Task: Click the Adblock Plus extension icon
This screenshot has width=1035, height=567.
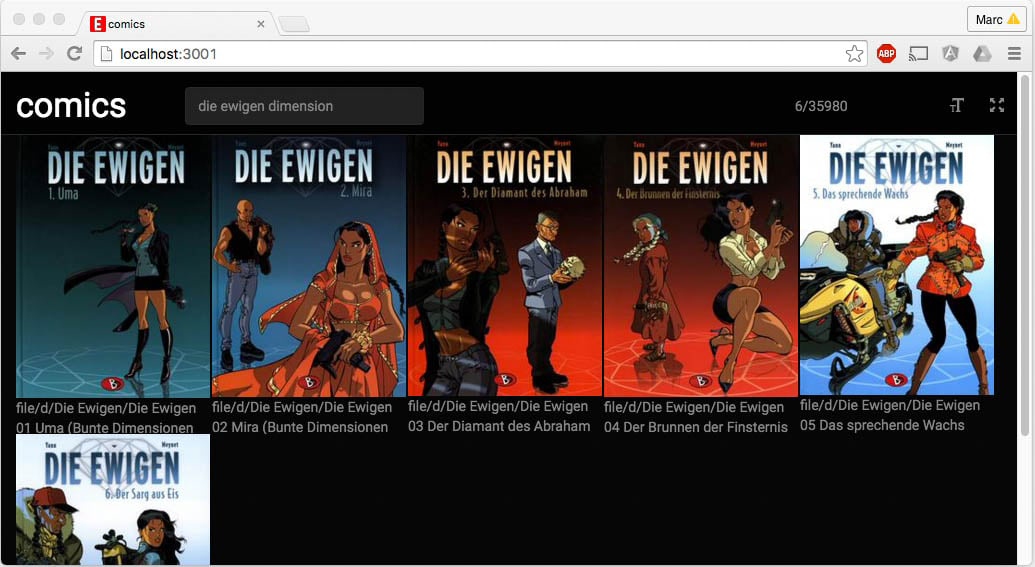Action: 886,54
